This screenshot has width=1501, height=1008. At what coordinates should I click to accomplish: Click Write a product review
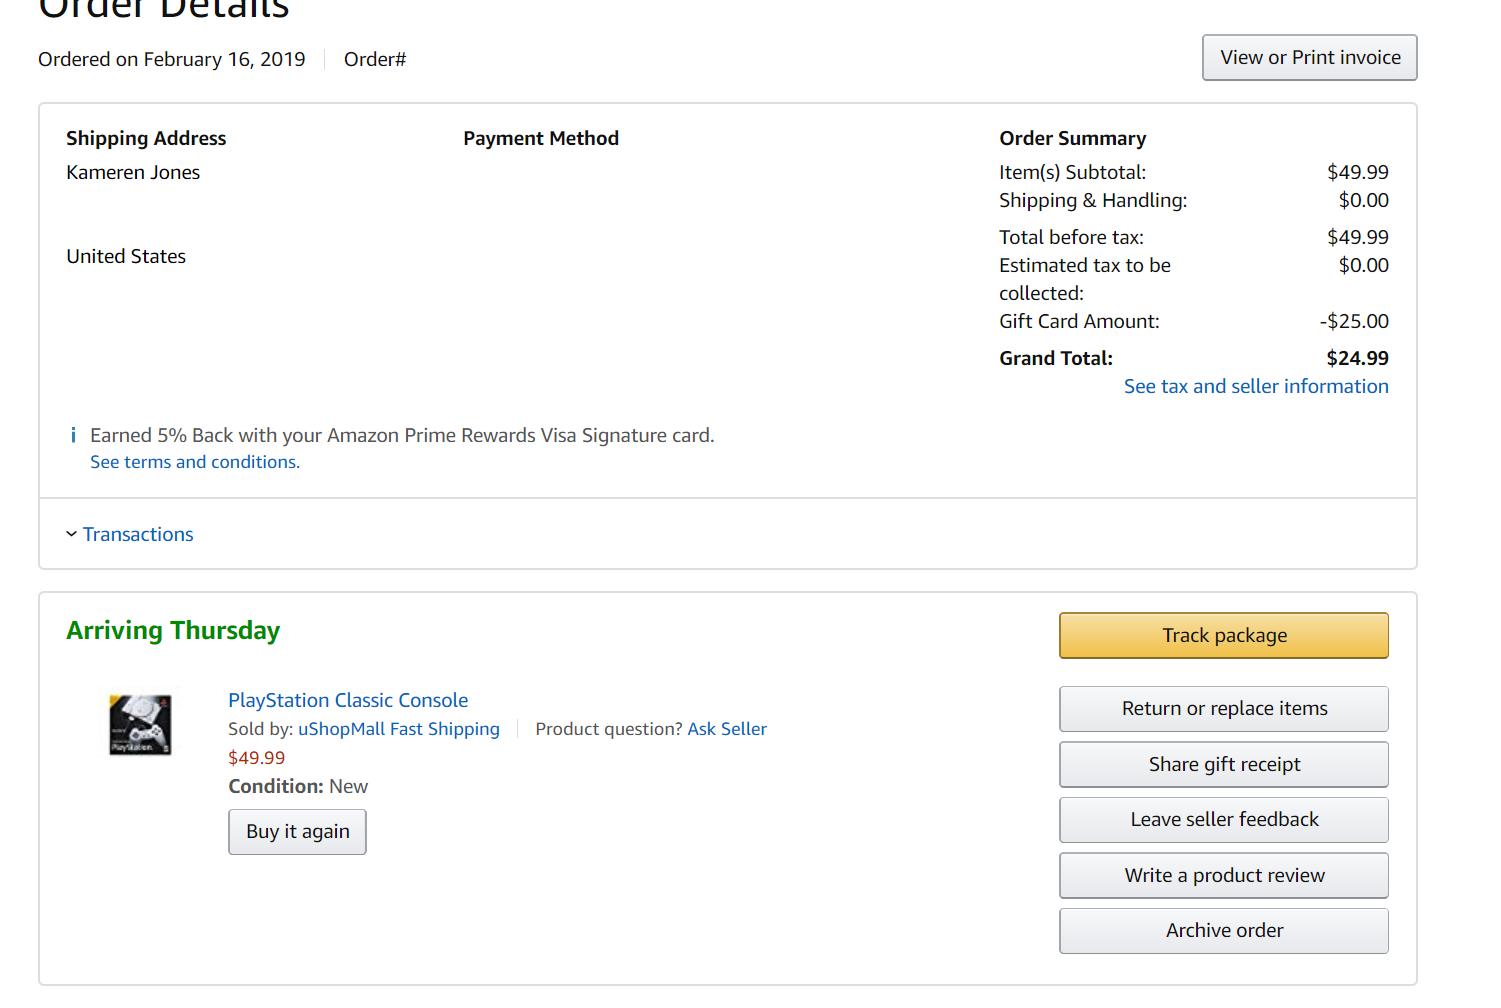(1224, 875)
